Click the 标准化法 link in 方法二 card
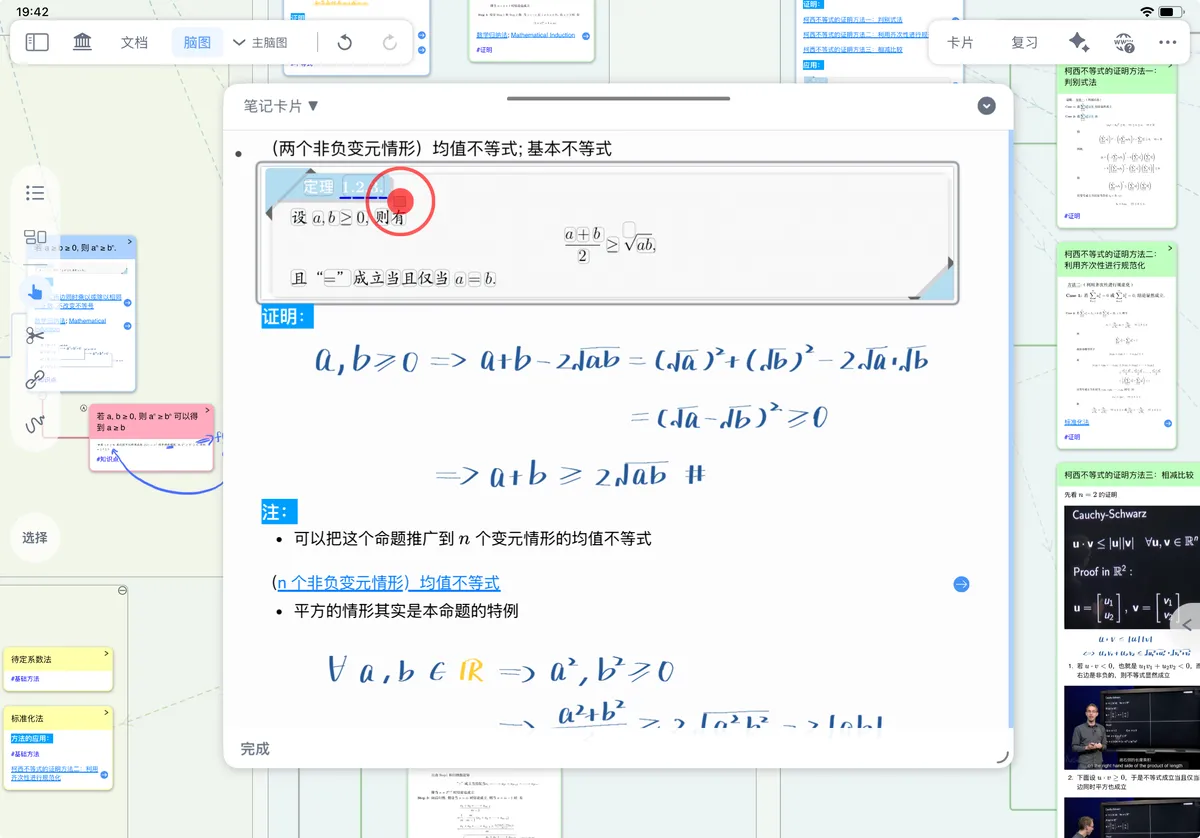 1078,423
